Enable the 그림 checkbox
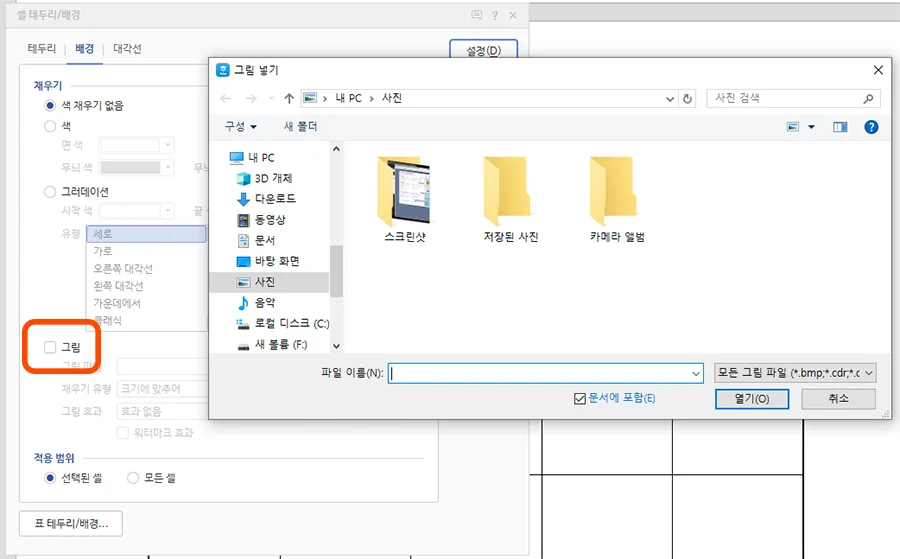 (x=50, y=347)
